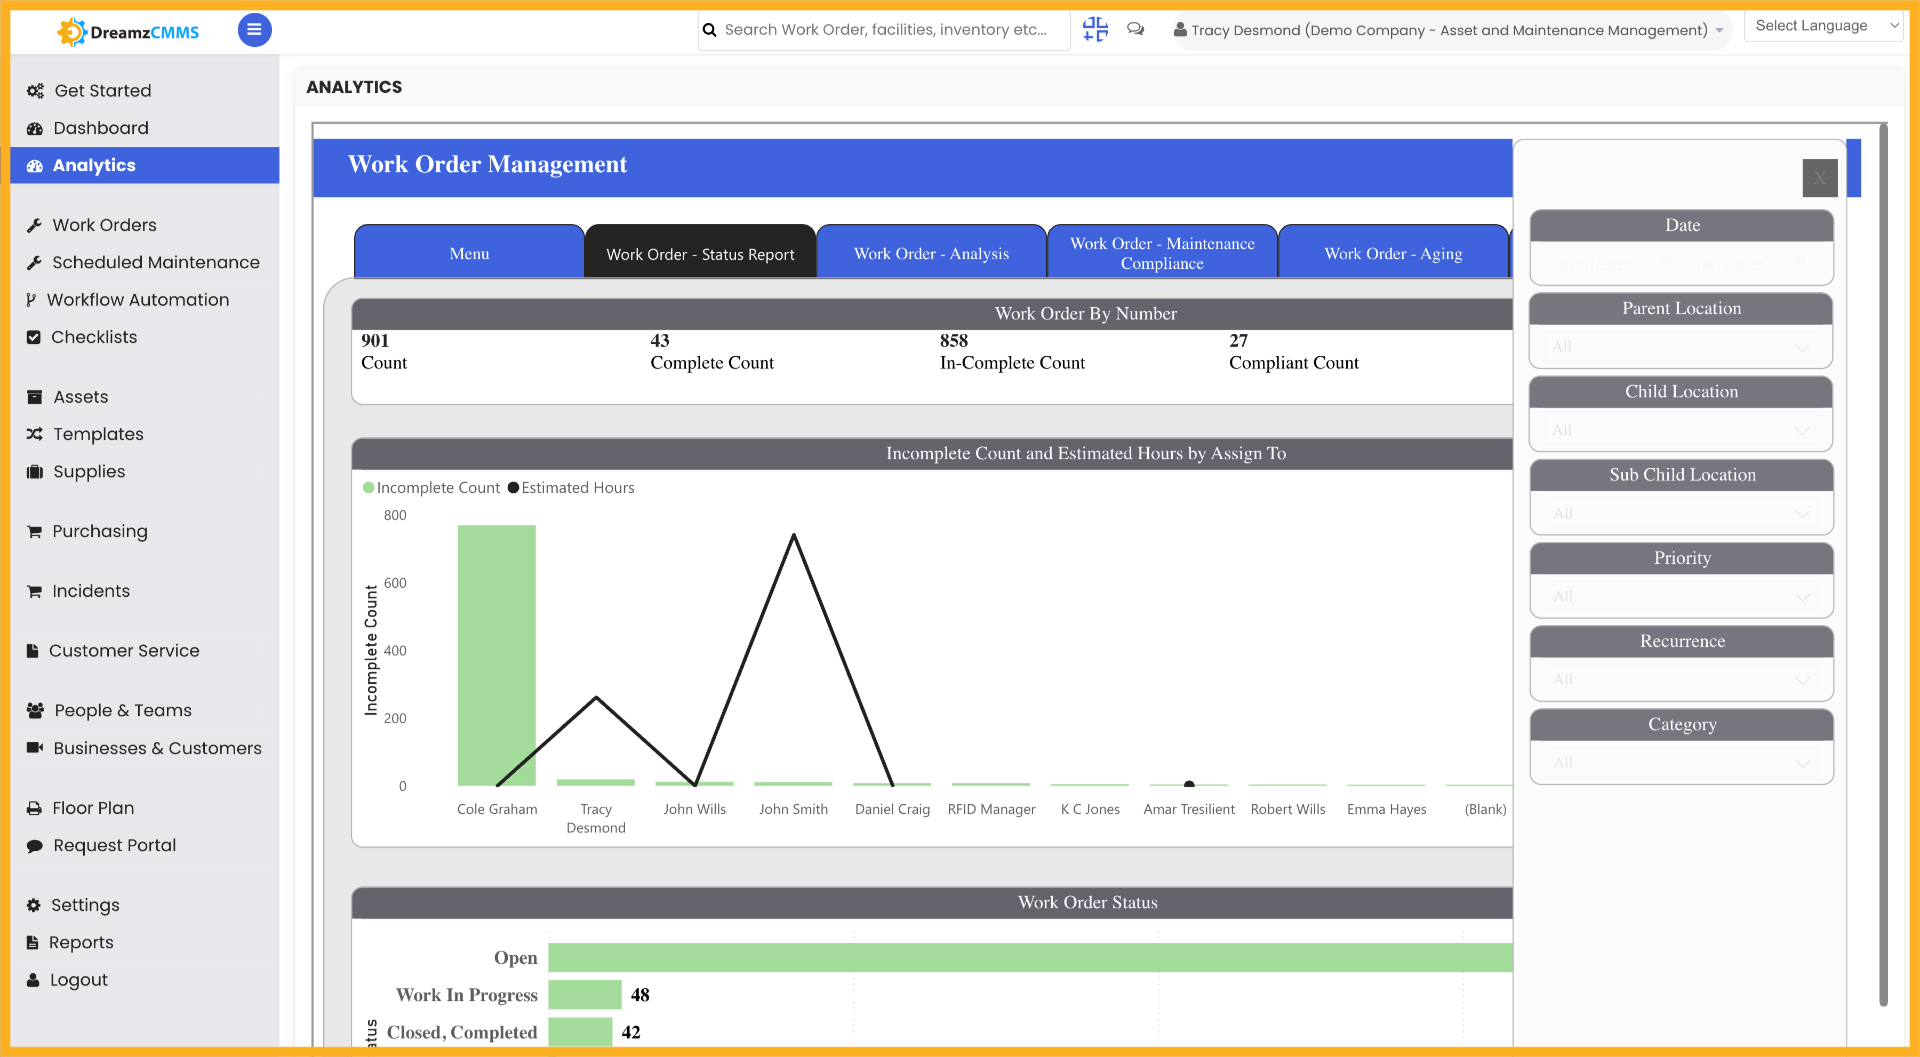
Task: Click the Businesses & Customers camera icon
Action: (x=35, y=748)
